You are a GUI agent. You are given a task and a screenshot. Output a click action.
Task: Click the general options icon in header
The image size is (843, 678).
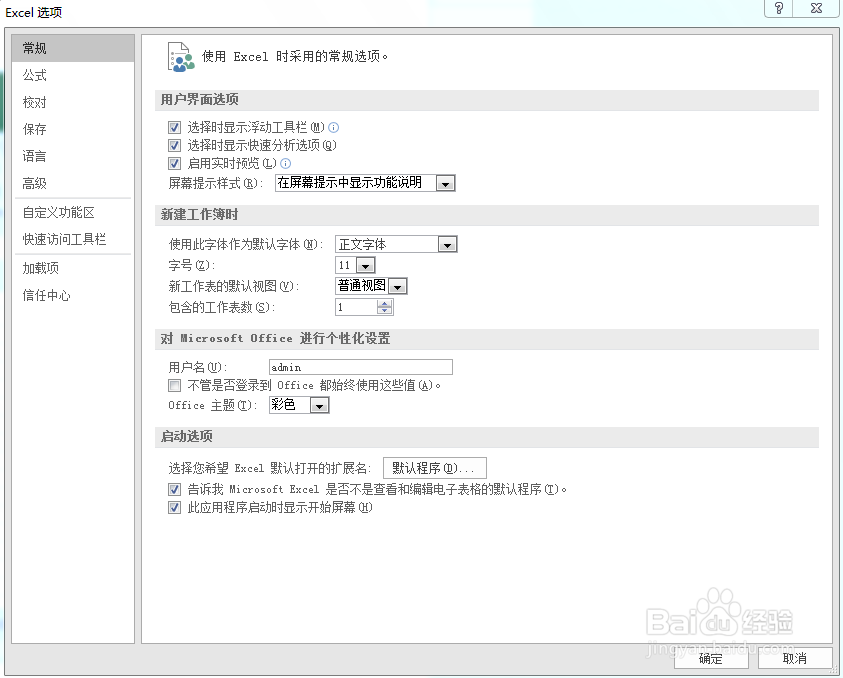181,57
